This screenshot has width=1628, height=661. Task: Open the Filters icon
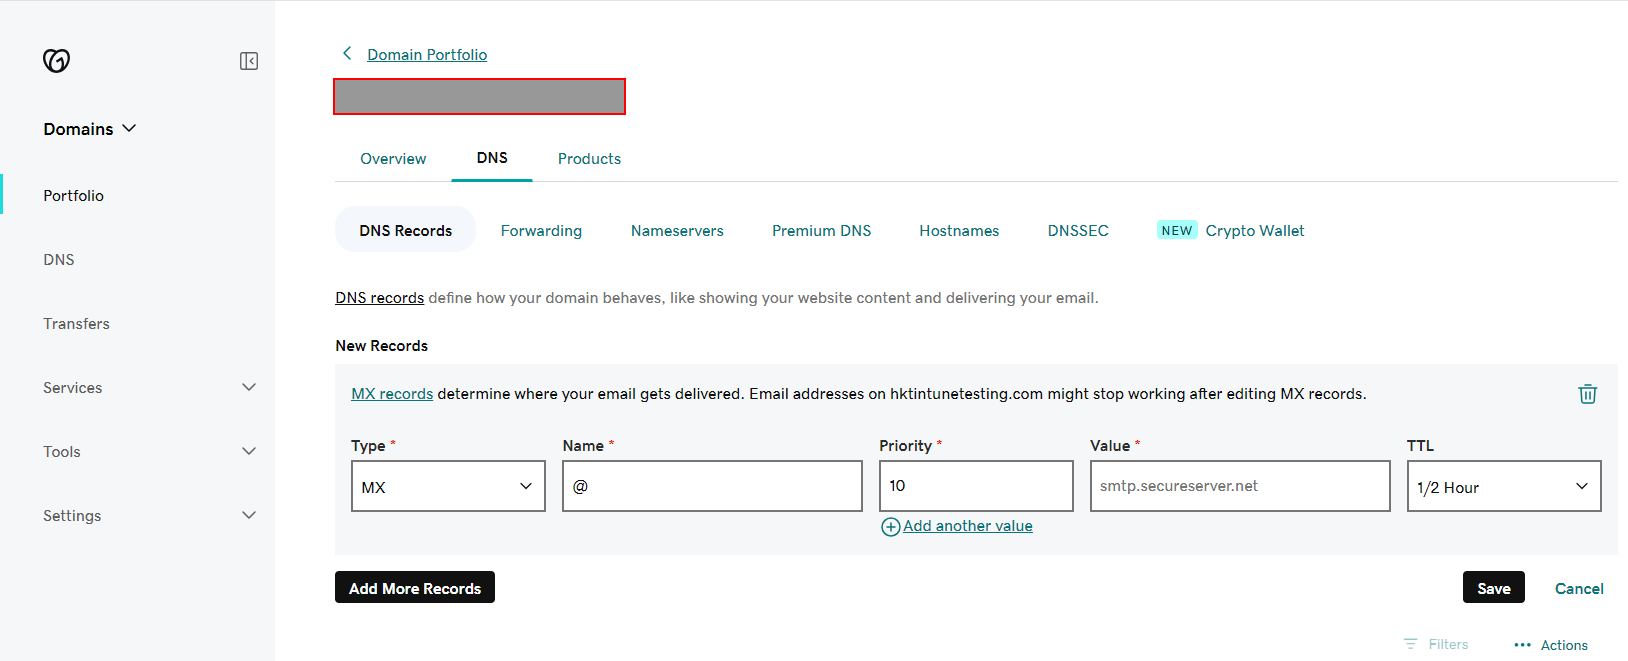tap(1410, 644)
